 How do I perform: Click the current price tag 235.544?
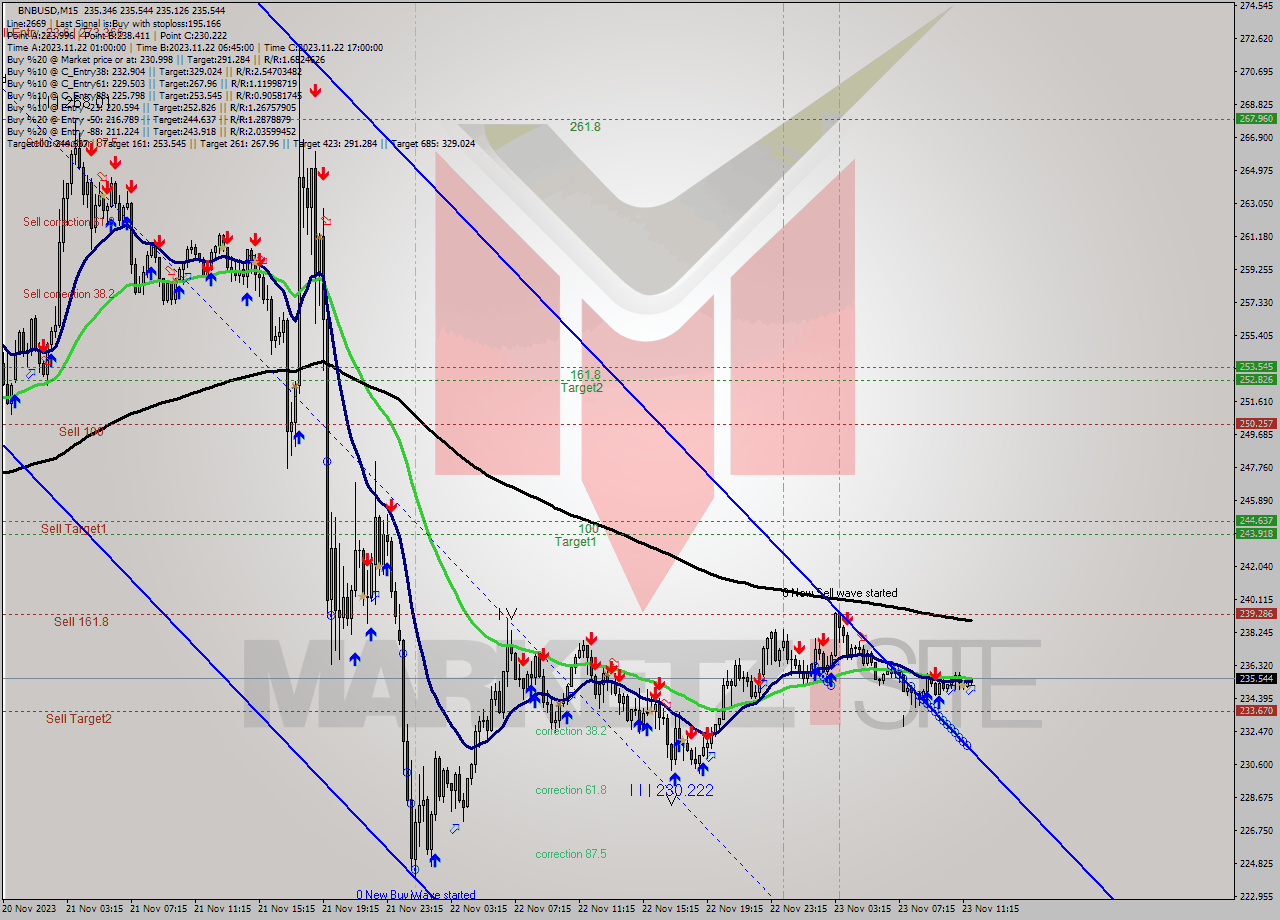pyautogui.click(x=1256, y=678)
